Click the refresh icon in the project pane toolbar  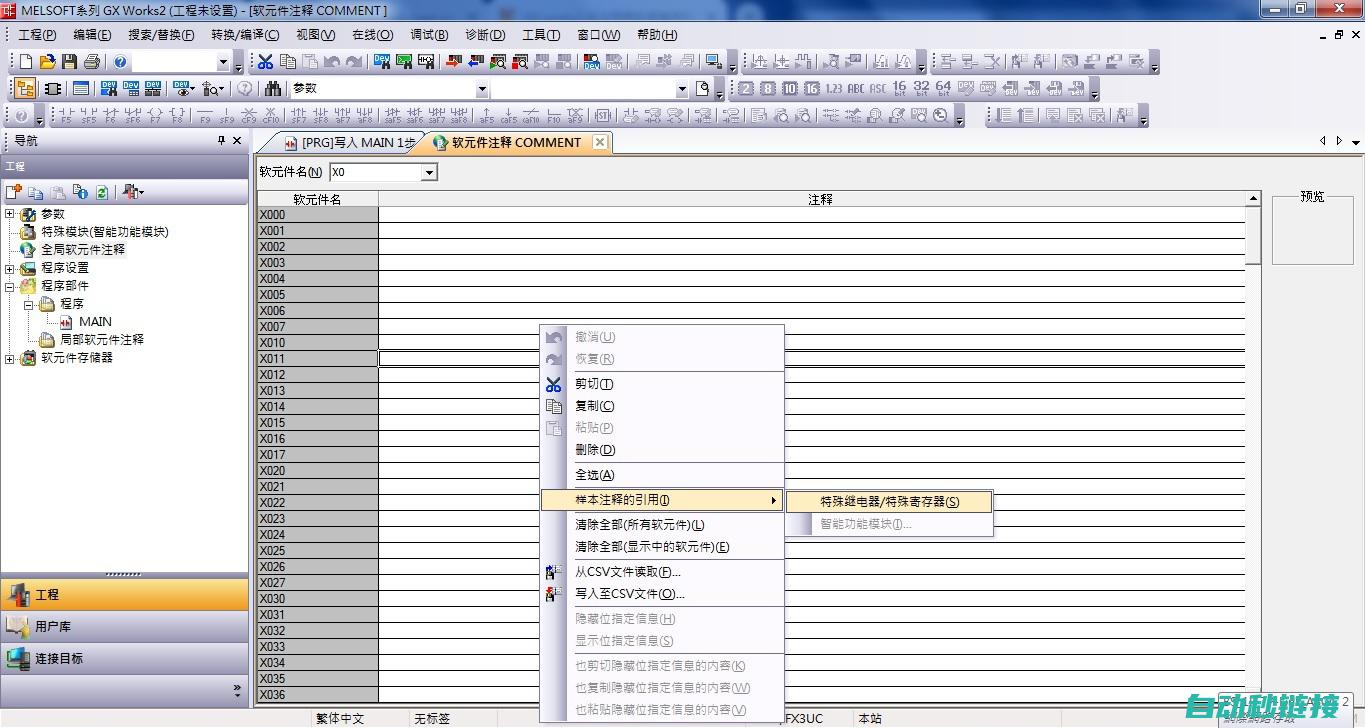[x=102, y=192]
